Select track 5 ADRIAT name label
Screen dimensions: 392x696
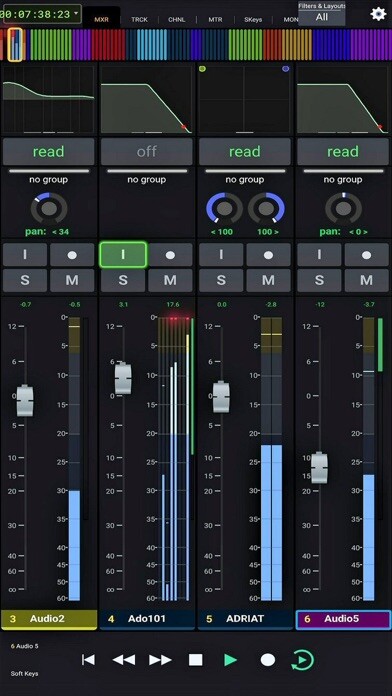click(245, 619)
